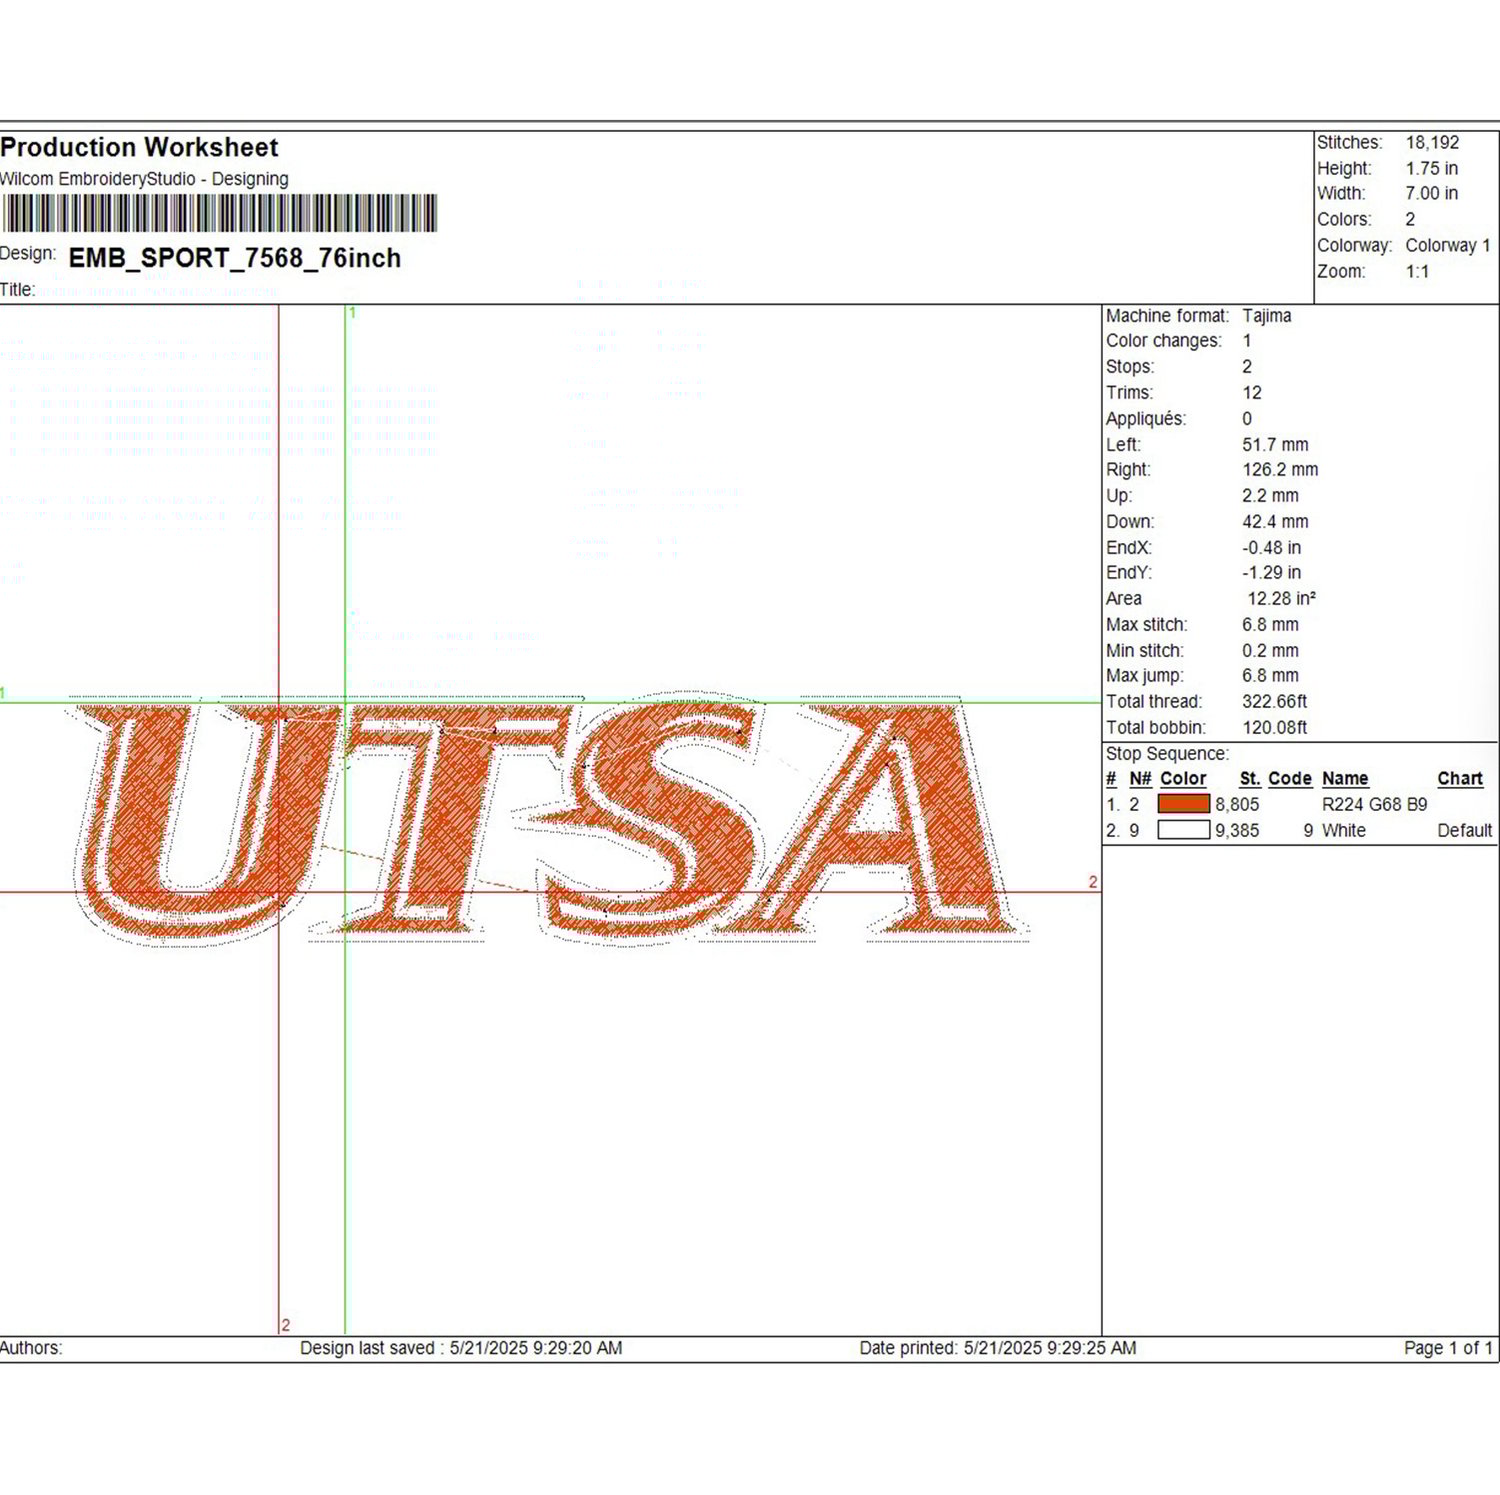Click the design name "EMB_SPORT_7568_76inch"
The image size is (1500, 1495).
(x=235, y=258)
